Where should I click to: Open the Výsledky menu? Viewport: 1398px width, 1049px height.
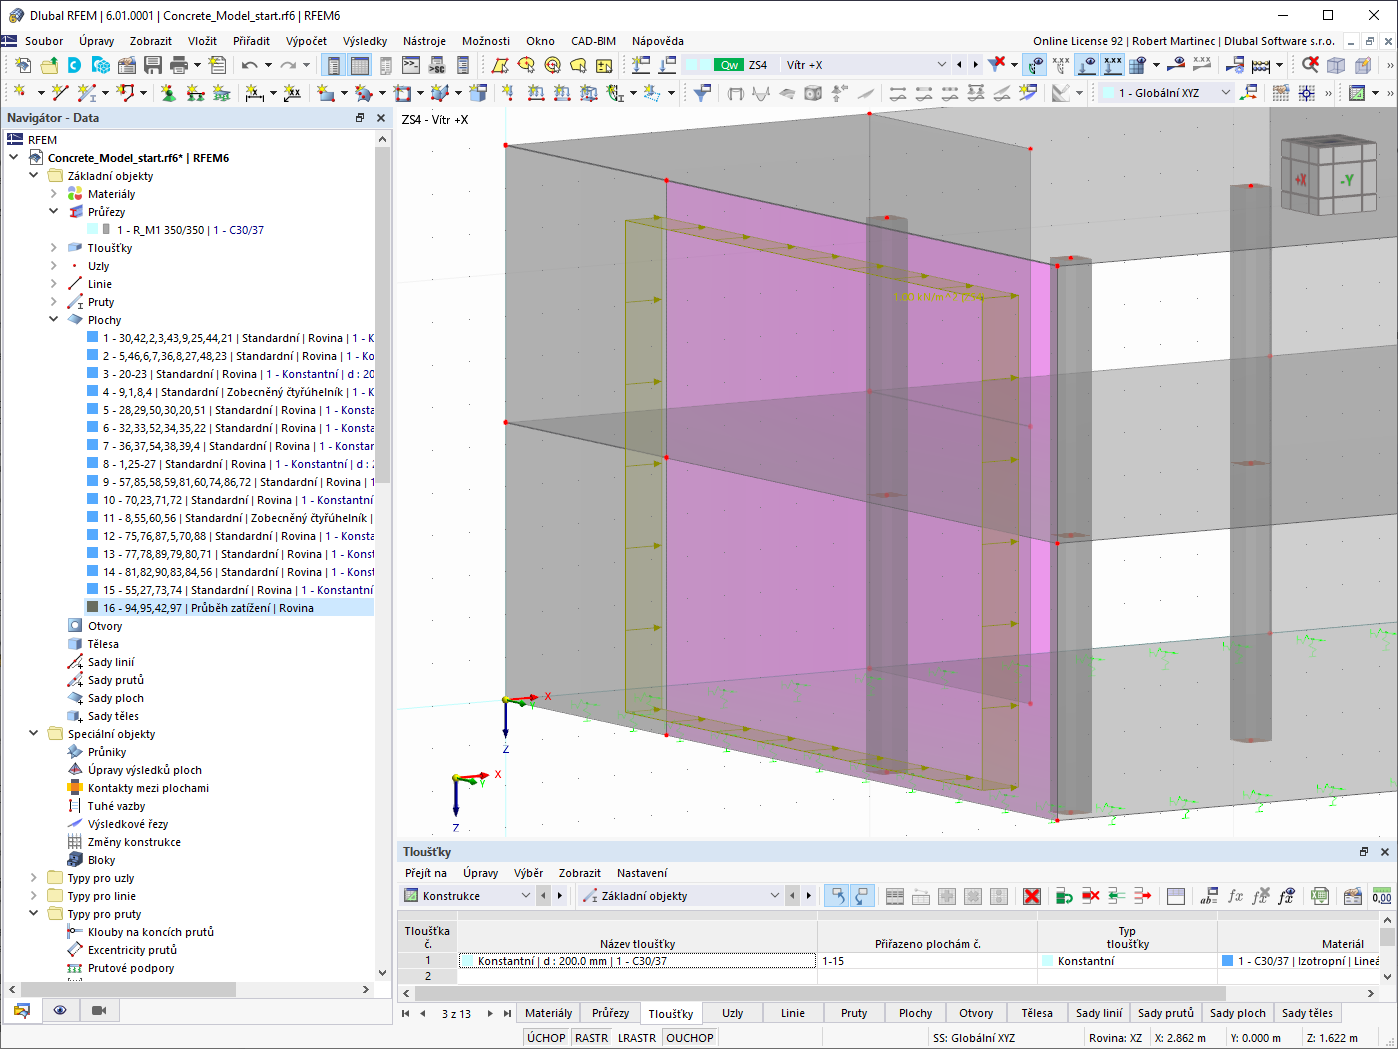[364, 41]
